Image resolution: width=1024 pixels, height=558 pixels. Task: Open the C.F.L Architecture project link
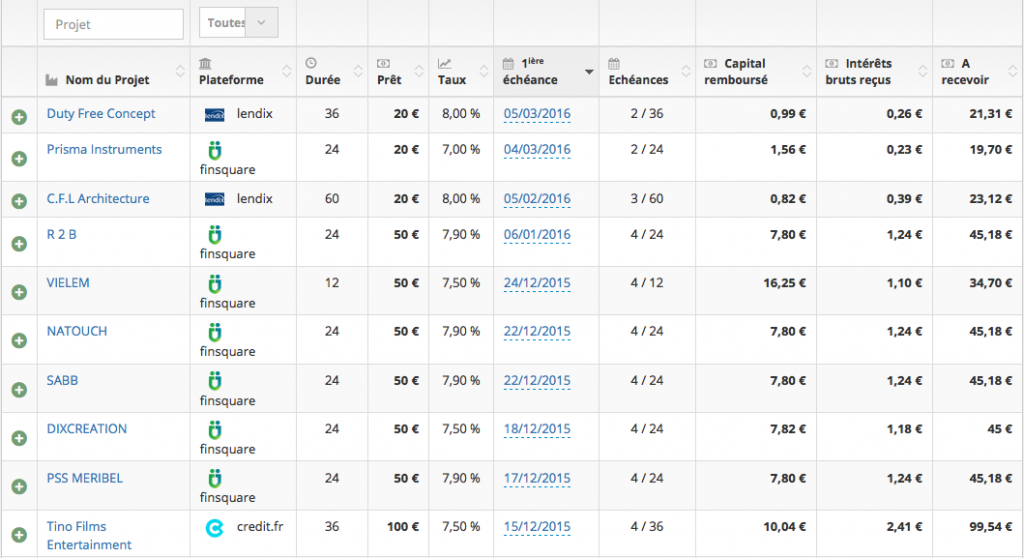pos(98,199)
